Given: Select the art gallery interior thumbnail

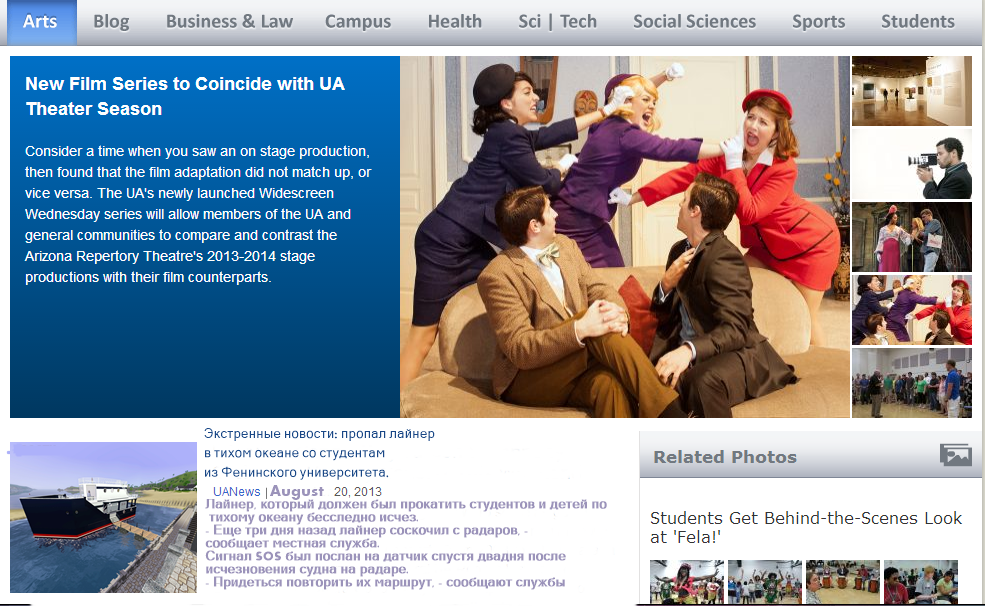Looking at the screenshot, I should 911,91.
